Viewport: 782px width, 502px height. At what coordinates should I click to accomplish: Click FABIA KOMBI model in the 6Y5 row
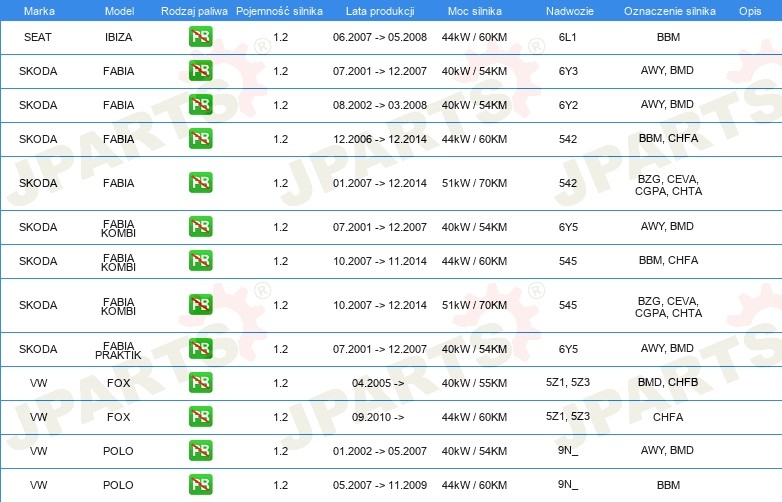click(118, 228)
